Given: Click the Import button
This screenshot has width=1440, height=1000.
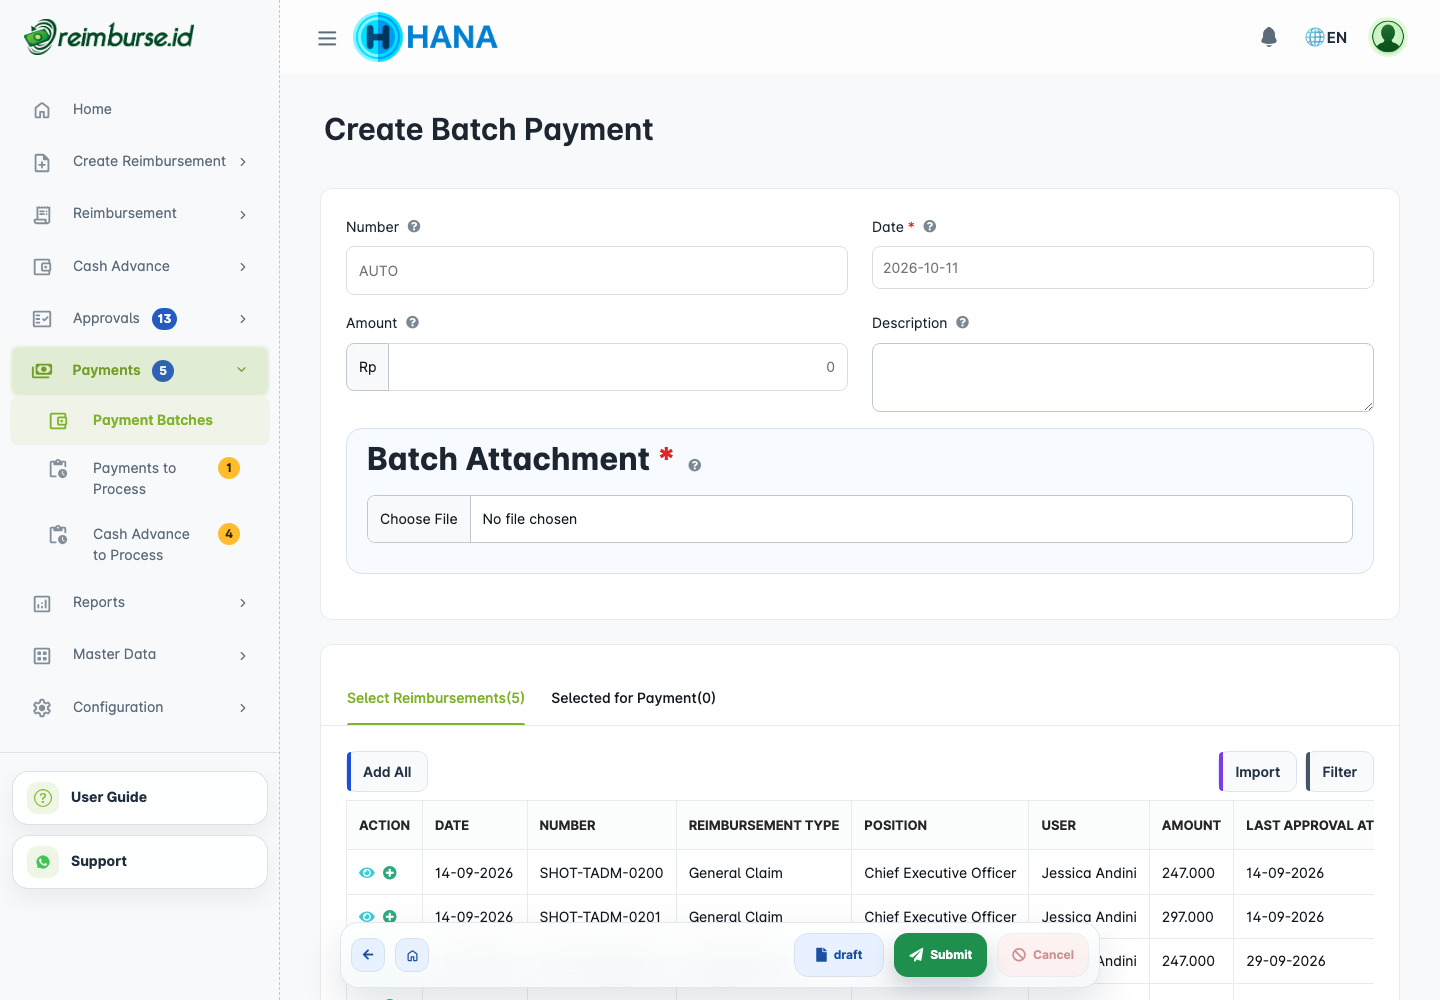Looking at the screenshot, I should (1258, 772).
